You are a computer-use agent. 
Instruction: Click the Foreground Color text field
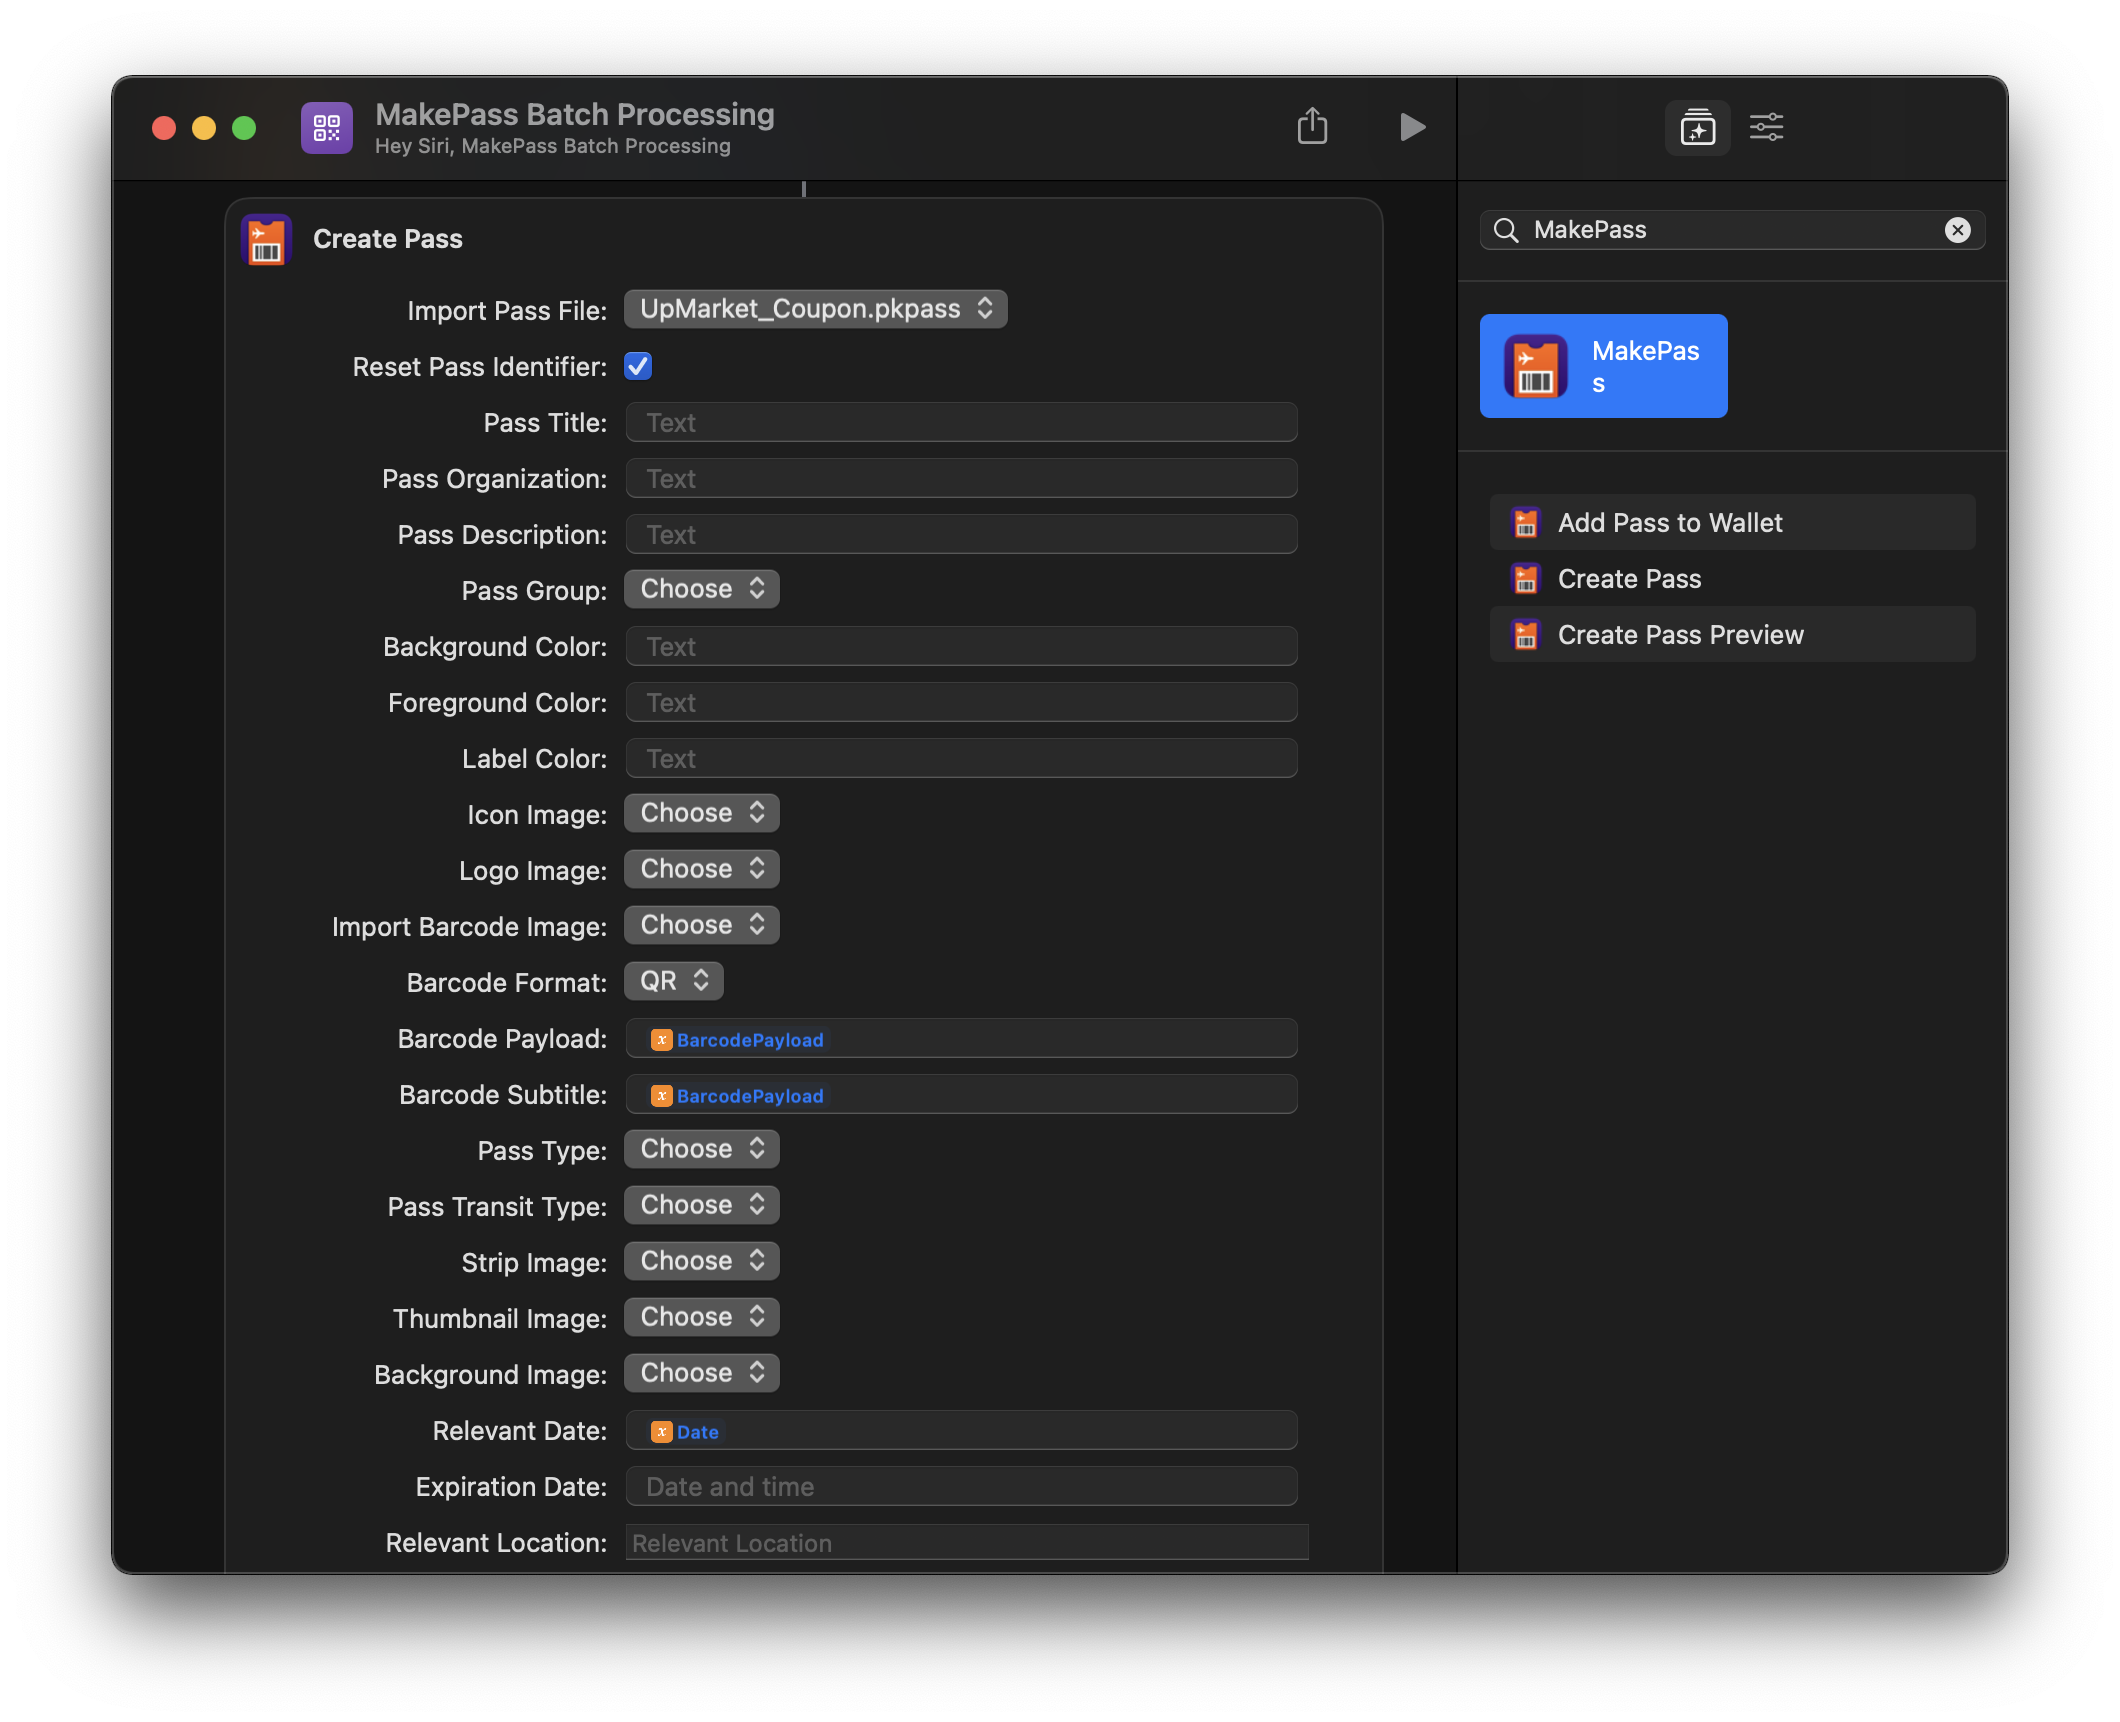point(961,702)
